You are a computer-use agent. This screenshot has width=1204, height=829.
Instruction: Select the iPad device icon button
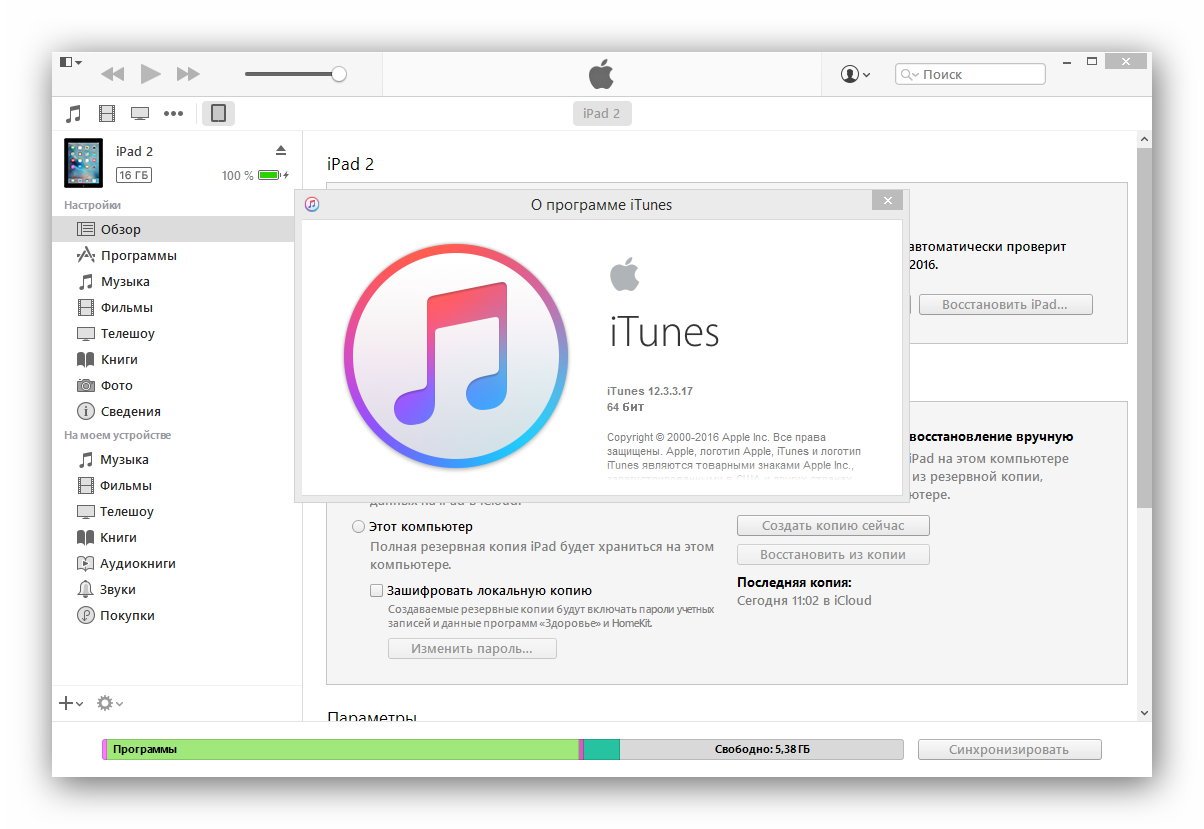218,114
